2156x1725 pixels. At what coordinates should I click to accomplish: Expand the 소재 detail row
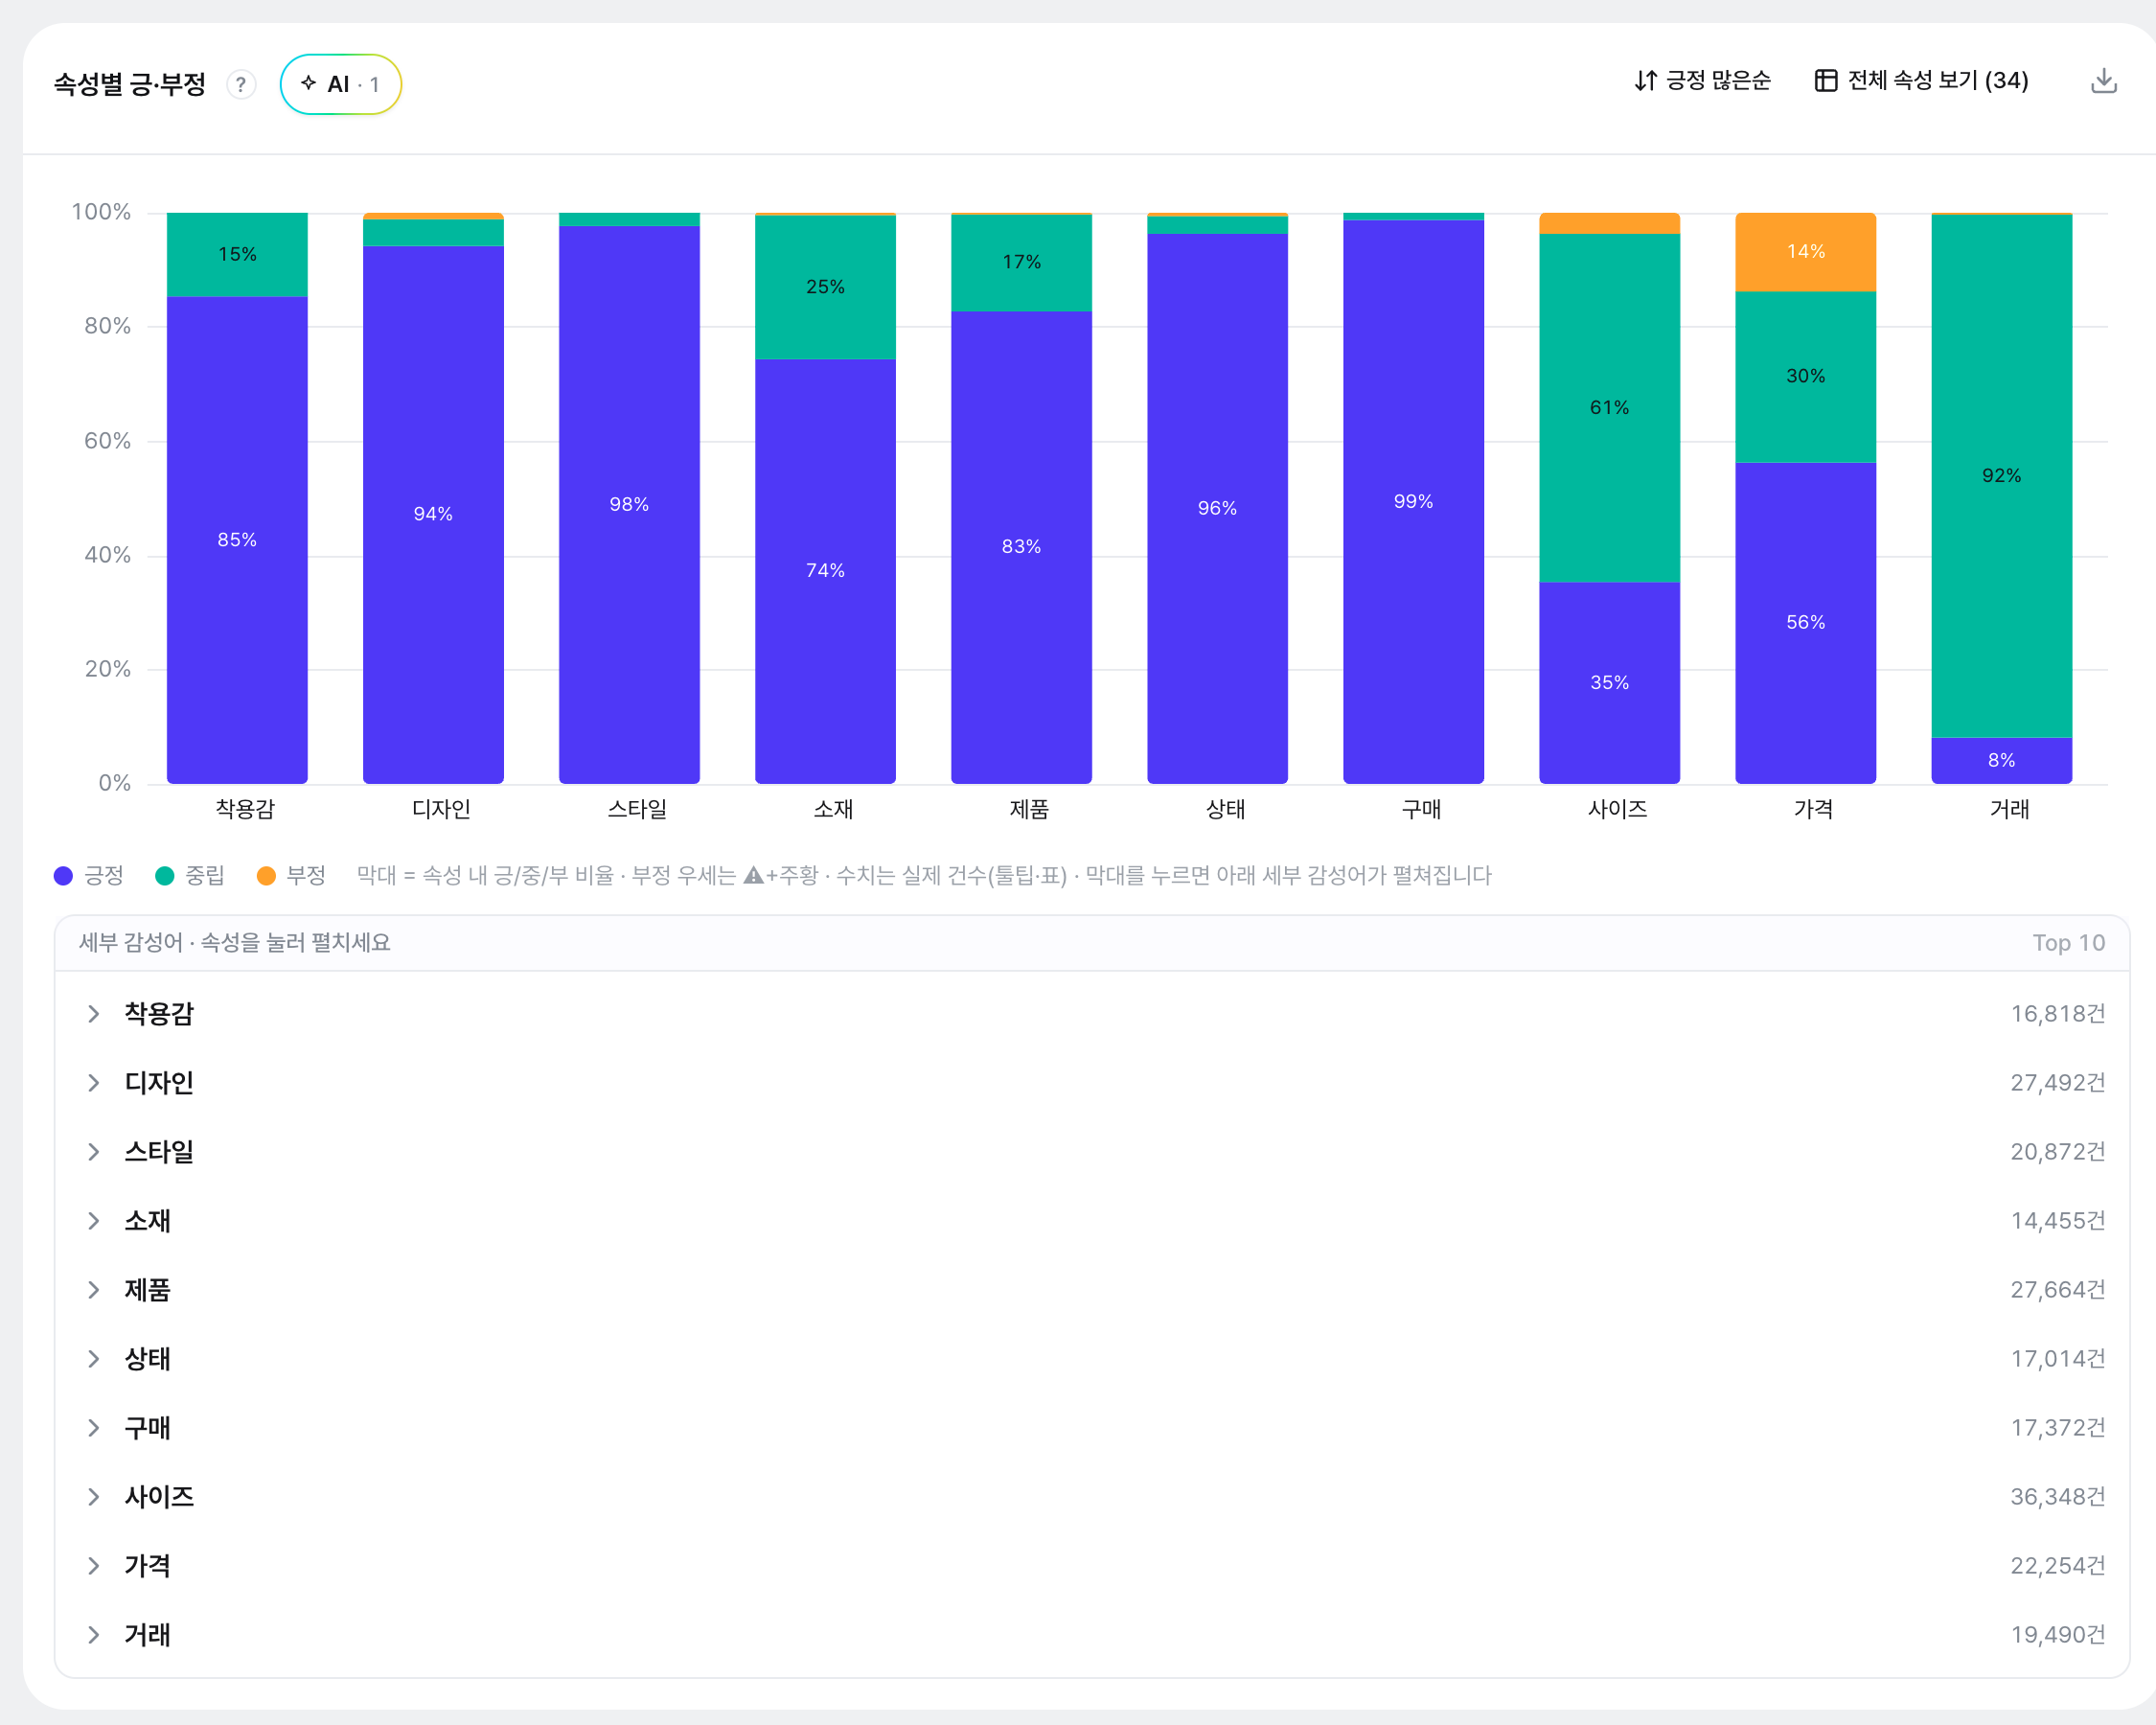click(x=1092, y=1221)
